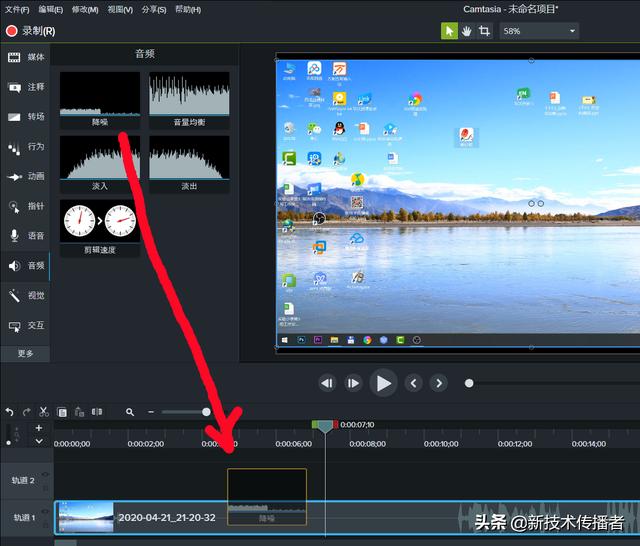Open the 58% canvas zoom dropdown
The width and height of the screenshot is (640, 546).
(x=540, y=31)
